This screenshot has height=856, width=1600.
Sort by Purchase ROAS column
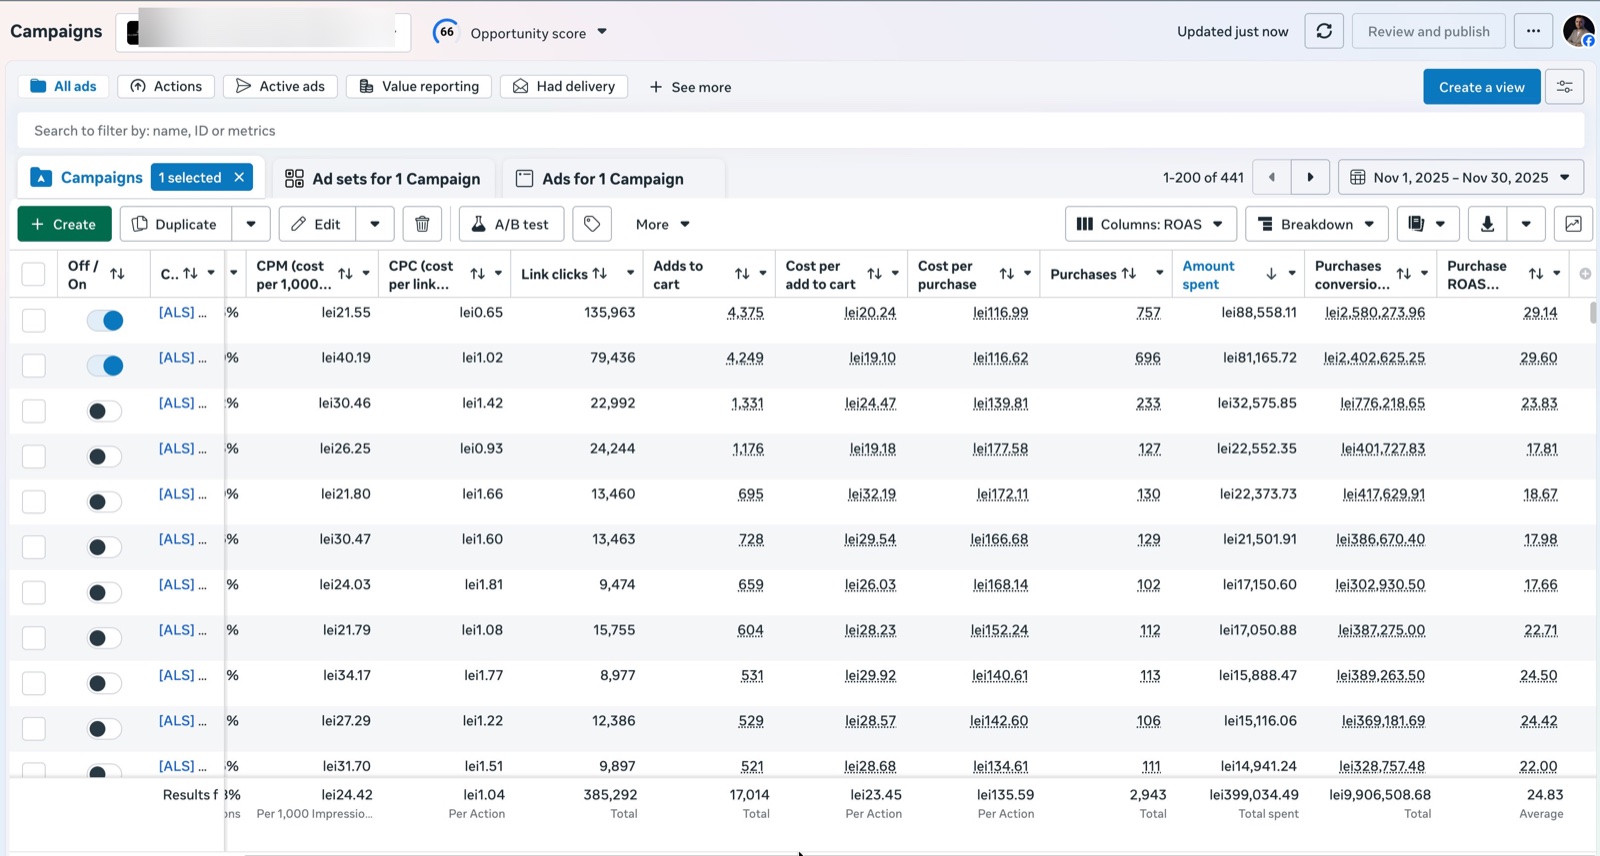click(x=1536, y=274)
